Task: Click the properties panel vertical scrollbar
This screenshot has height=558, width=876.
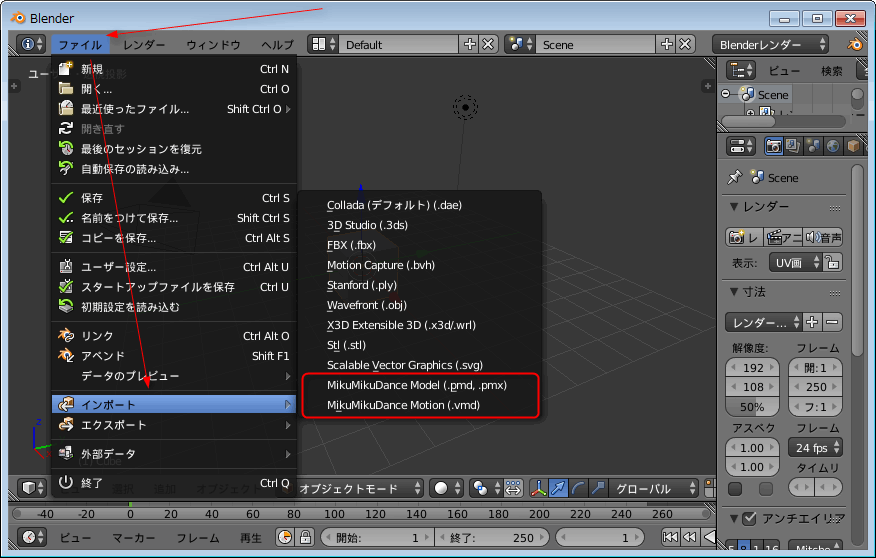Action: pos(858,260)
